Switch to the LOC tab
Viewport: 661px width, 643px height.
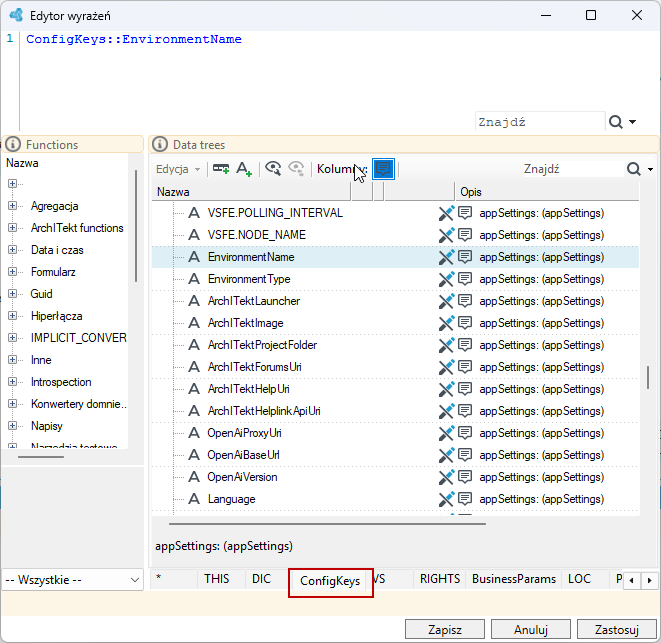click(579, 579)
